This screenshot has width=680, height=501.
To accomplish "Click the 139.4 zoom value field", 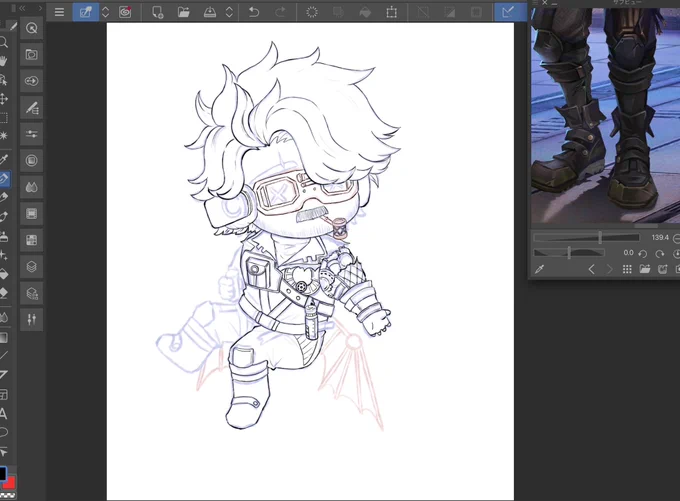I will click(x=660, y=238).
